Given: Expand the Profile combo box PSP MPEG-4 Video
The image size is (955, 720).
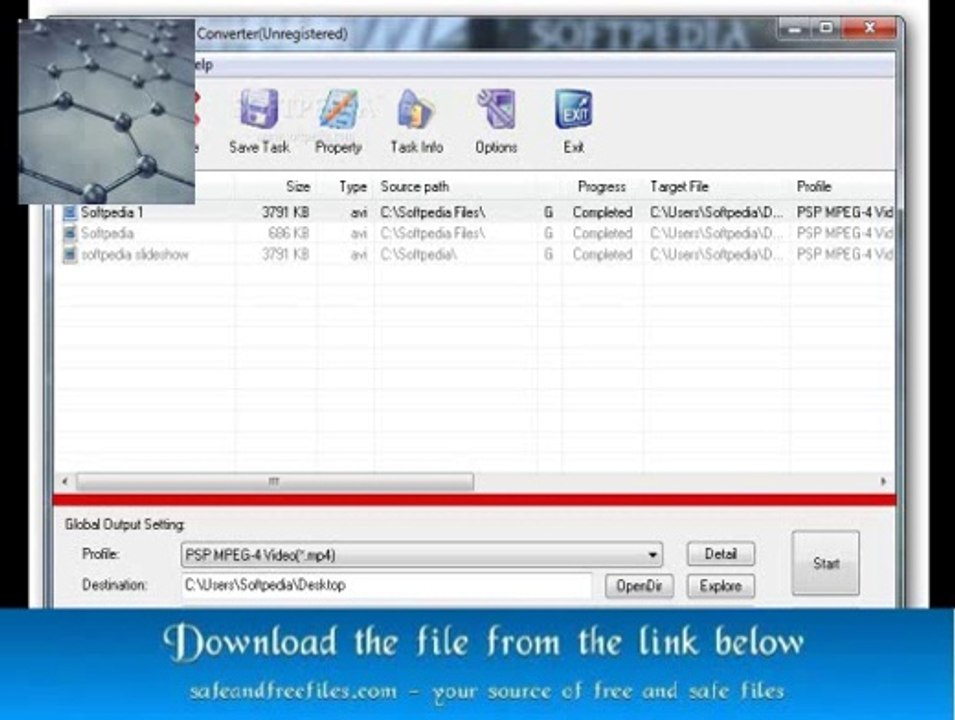Looking at the screenshot, I should coord(421,555).
